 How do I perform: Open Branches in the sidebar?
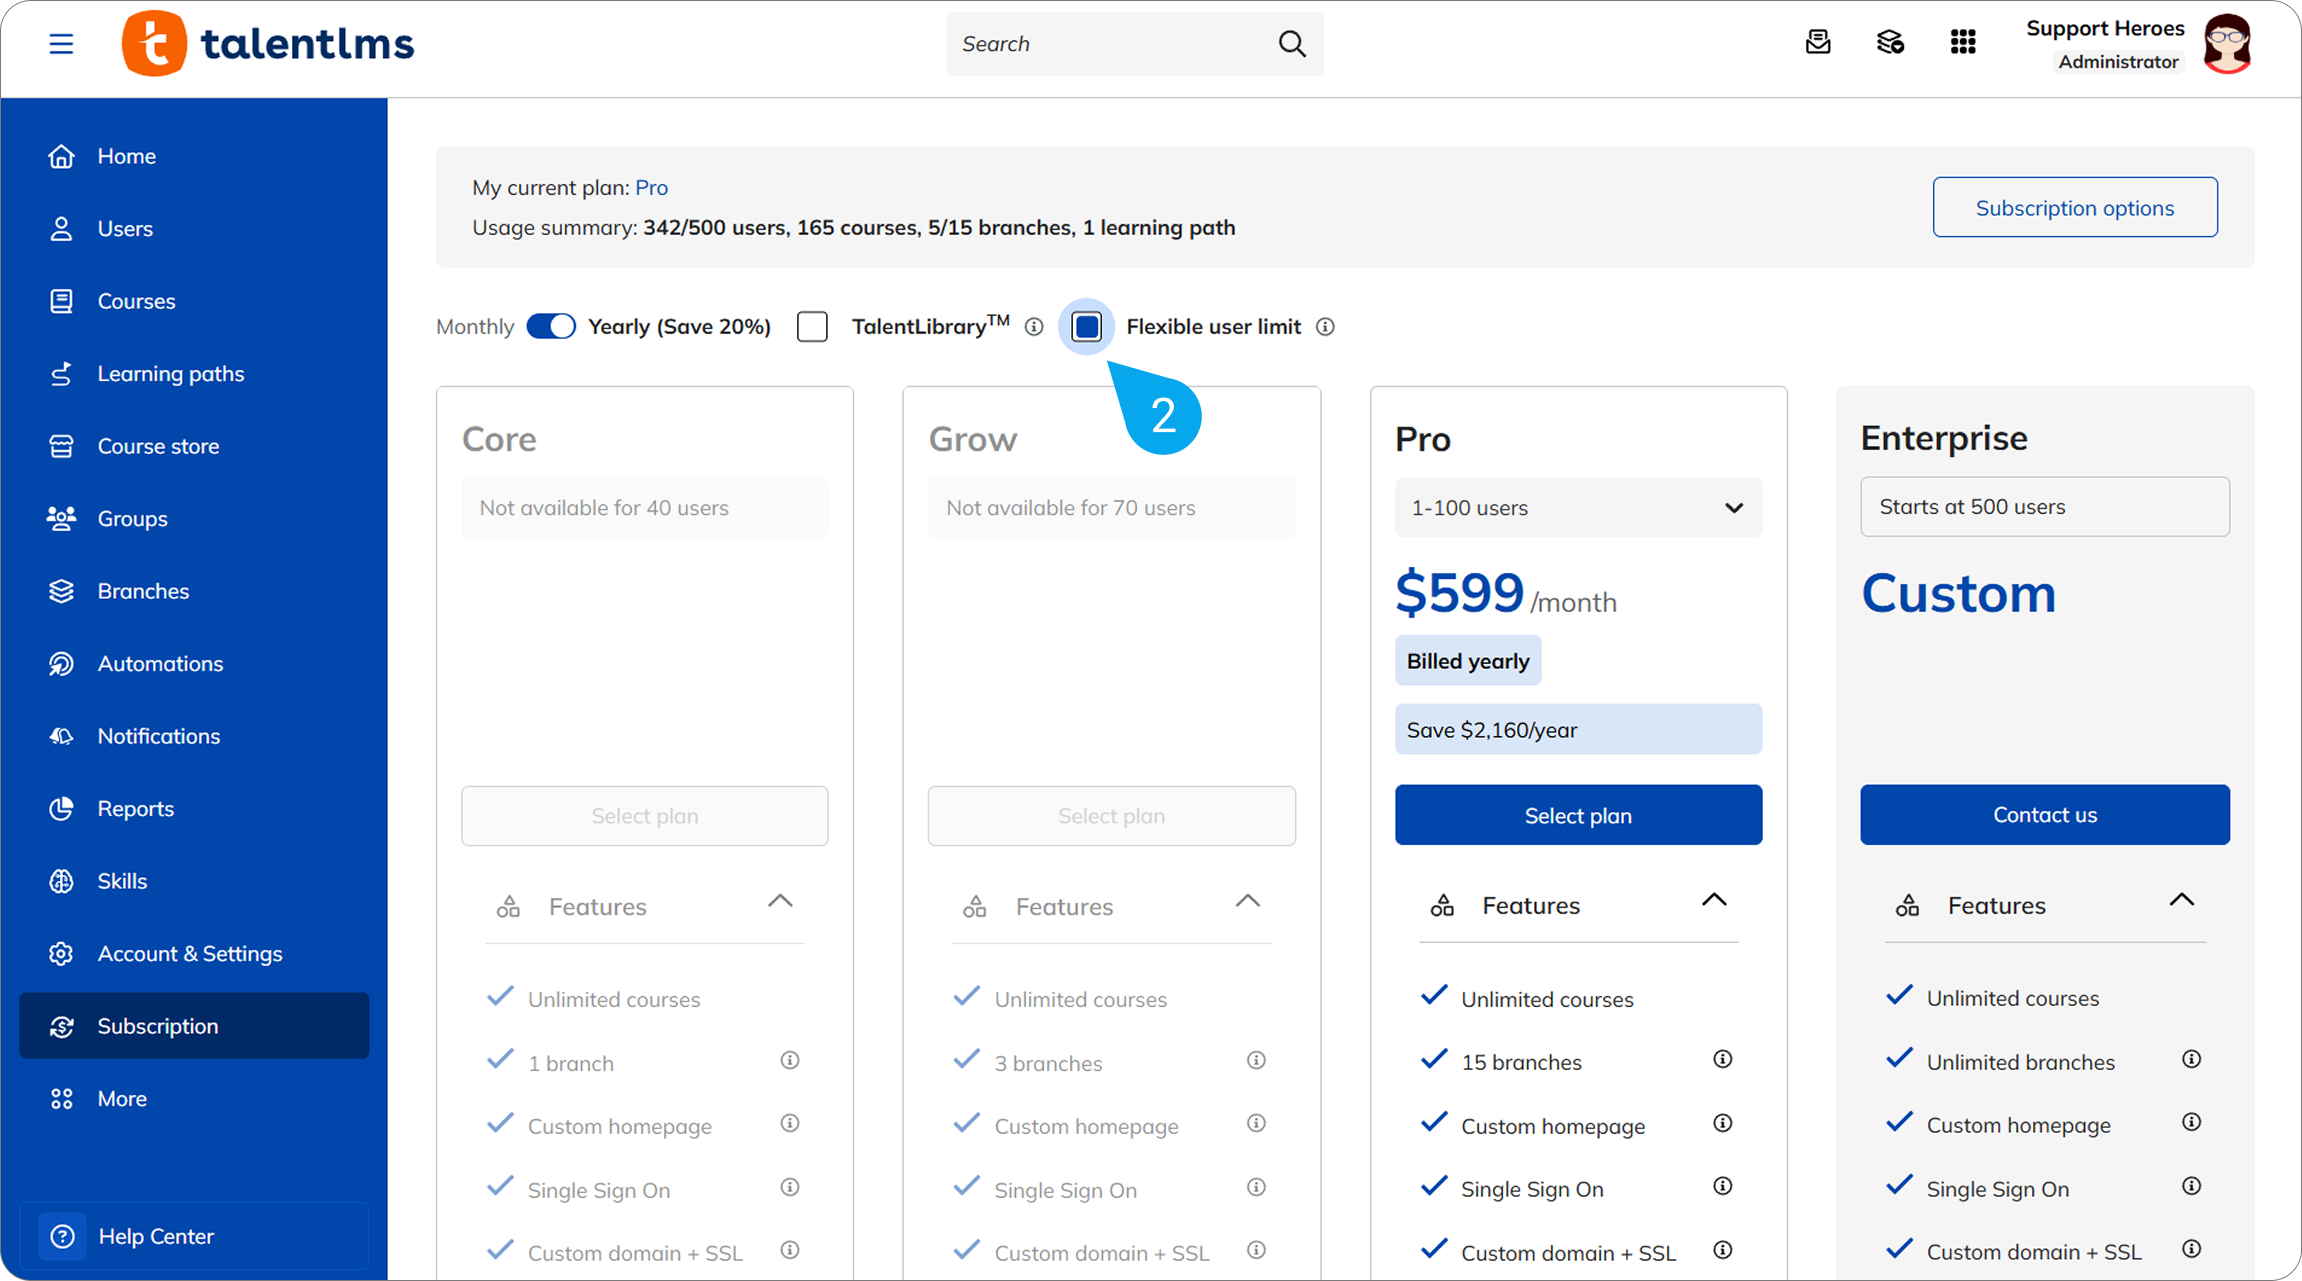194,591
